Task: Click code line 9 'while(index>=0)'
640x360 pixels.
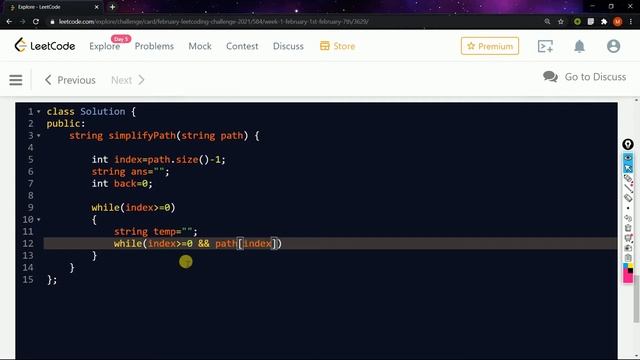Action: [133, 208]
